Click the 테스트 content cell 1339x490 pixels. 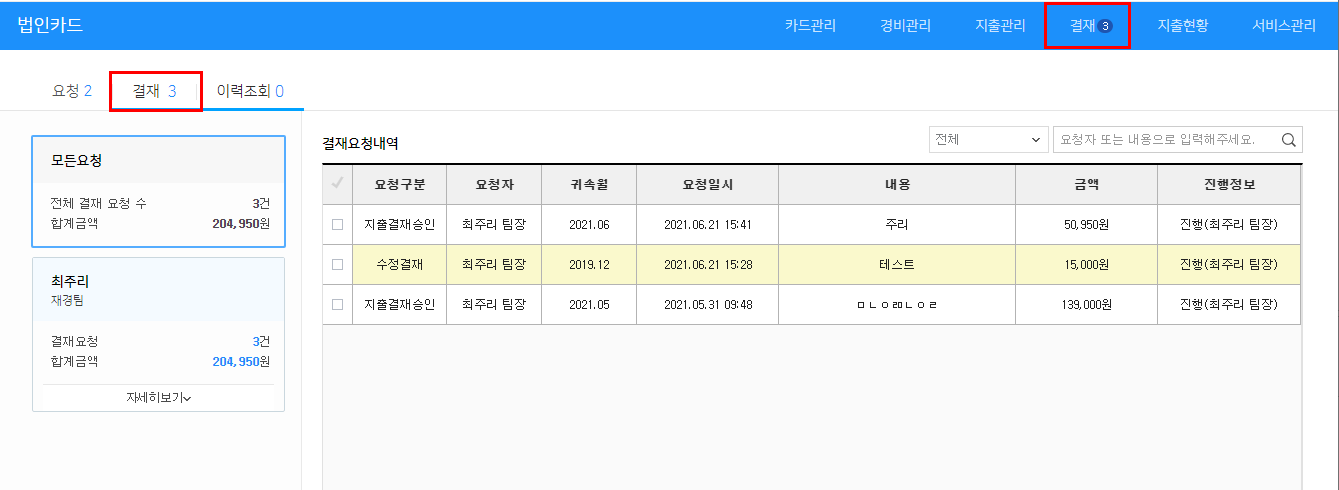click(x=896, y=265)
